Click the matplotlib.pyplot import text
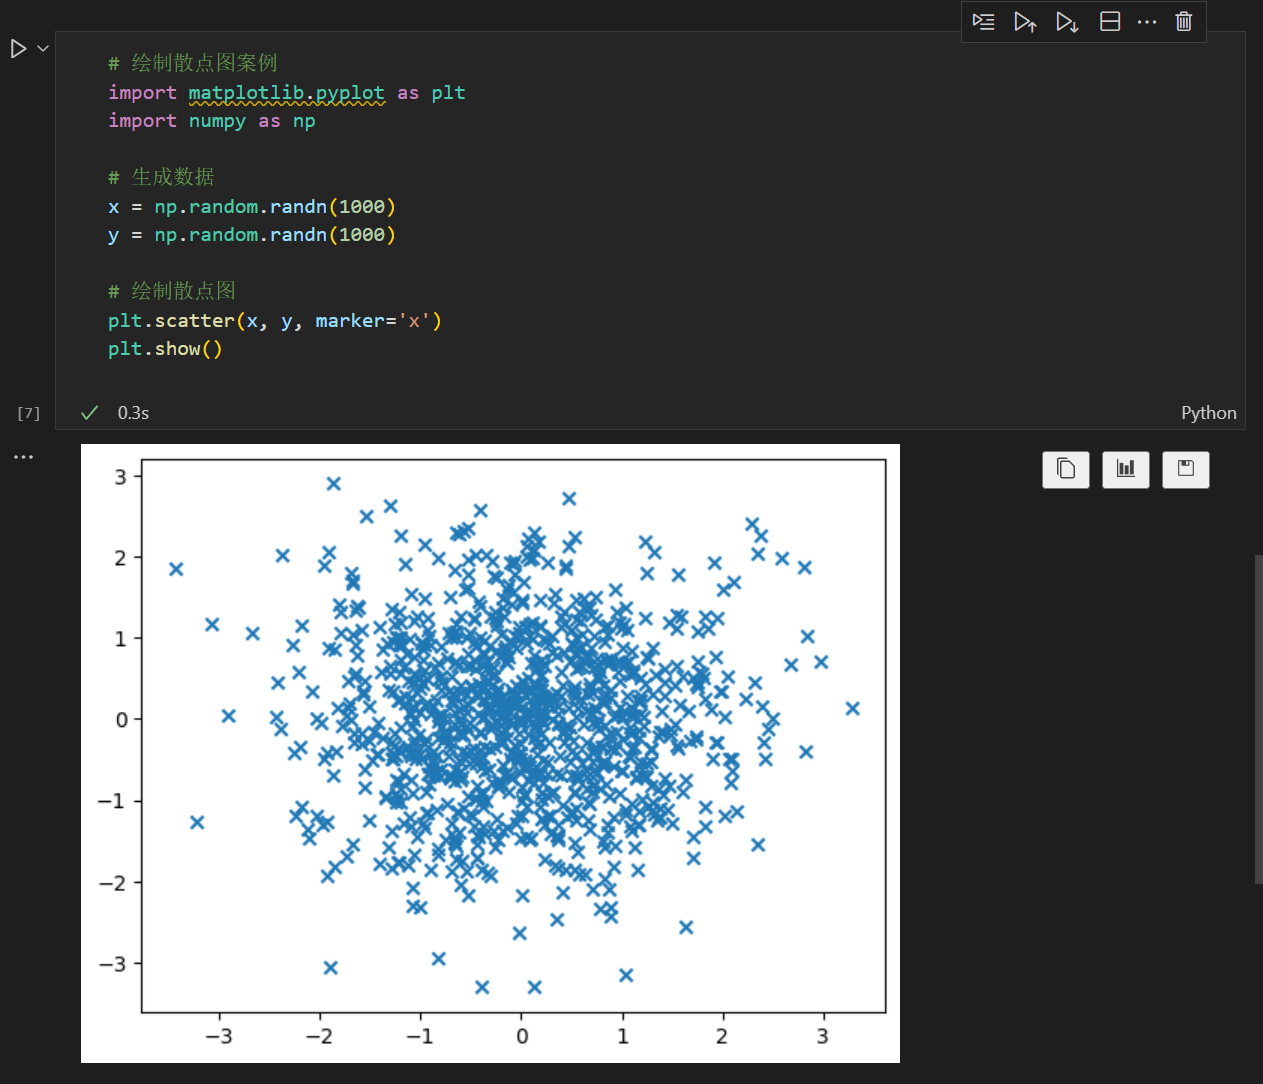Image resolution: width=1263 pixels, height=1084 pixels. click(286, 93)
